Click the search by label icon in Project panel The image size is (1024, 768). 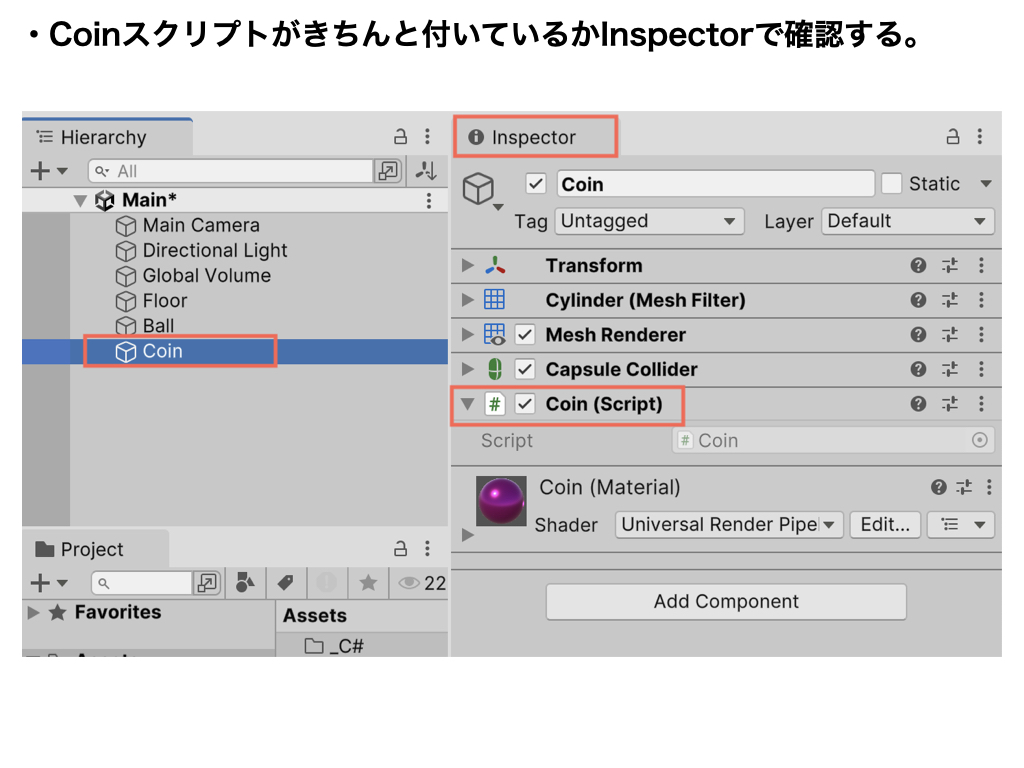tap(285, 583)
